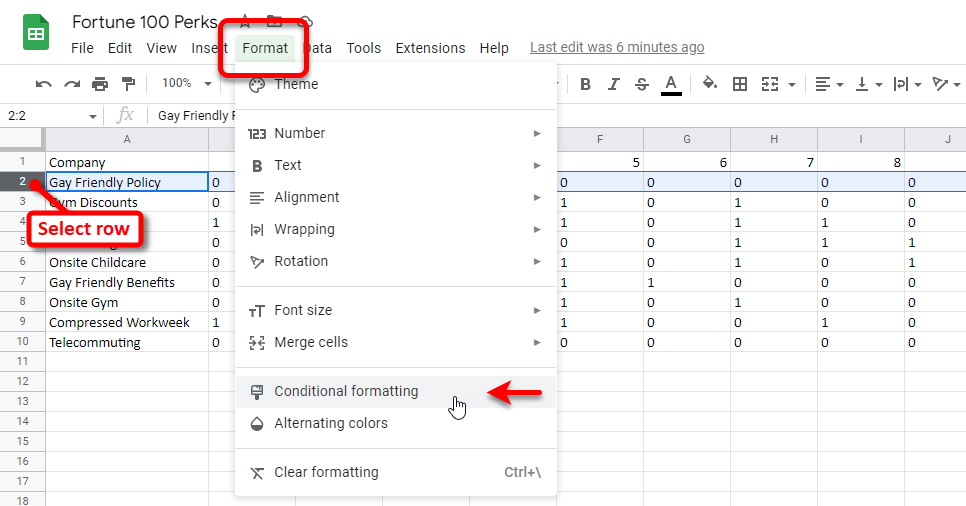
Task: Select row 1 header
Action: click(22, 161)
